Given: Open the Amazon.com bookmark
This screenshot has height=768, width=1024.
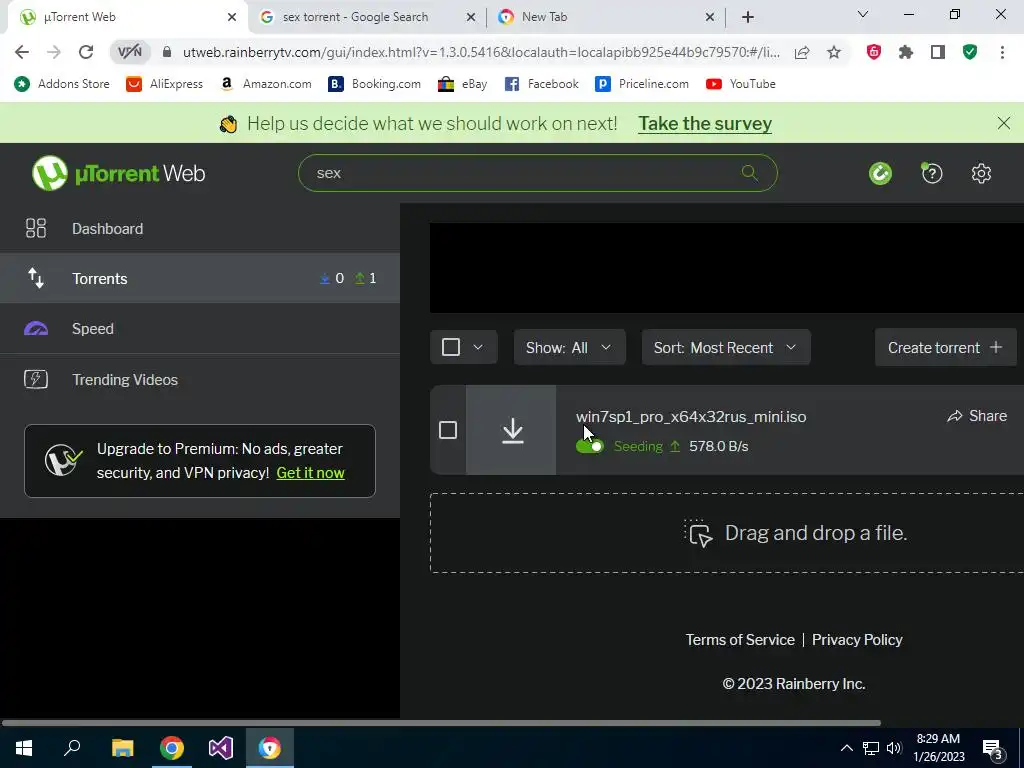Looking at the screenshot, I should (x=266, y=84).
